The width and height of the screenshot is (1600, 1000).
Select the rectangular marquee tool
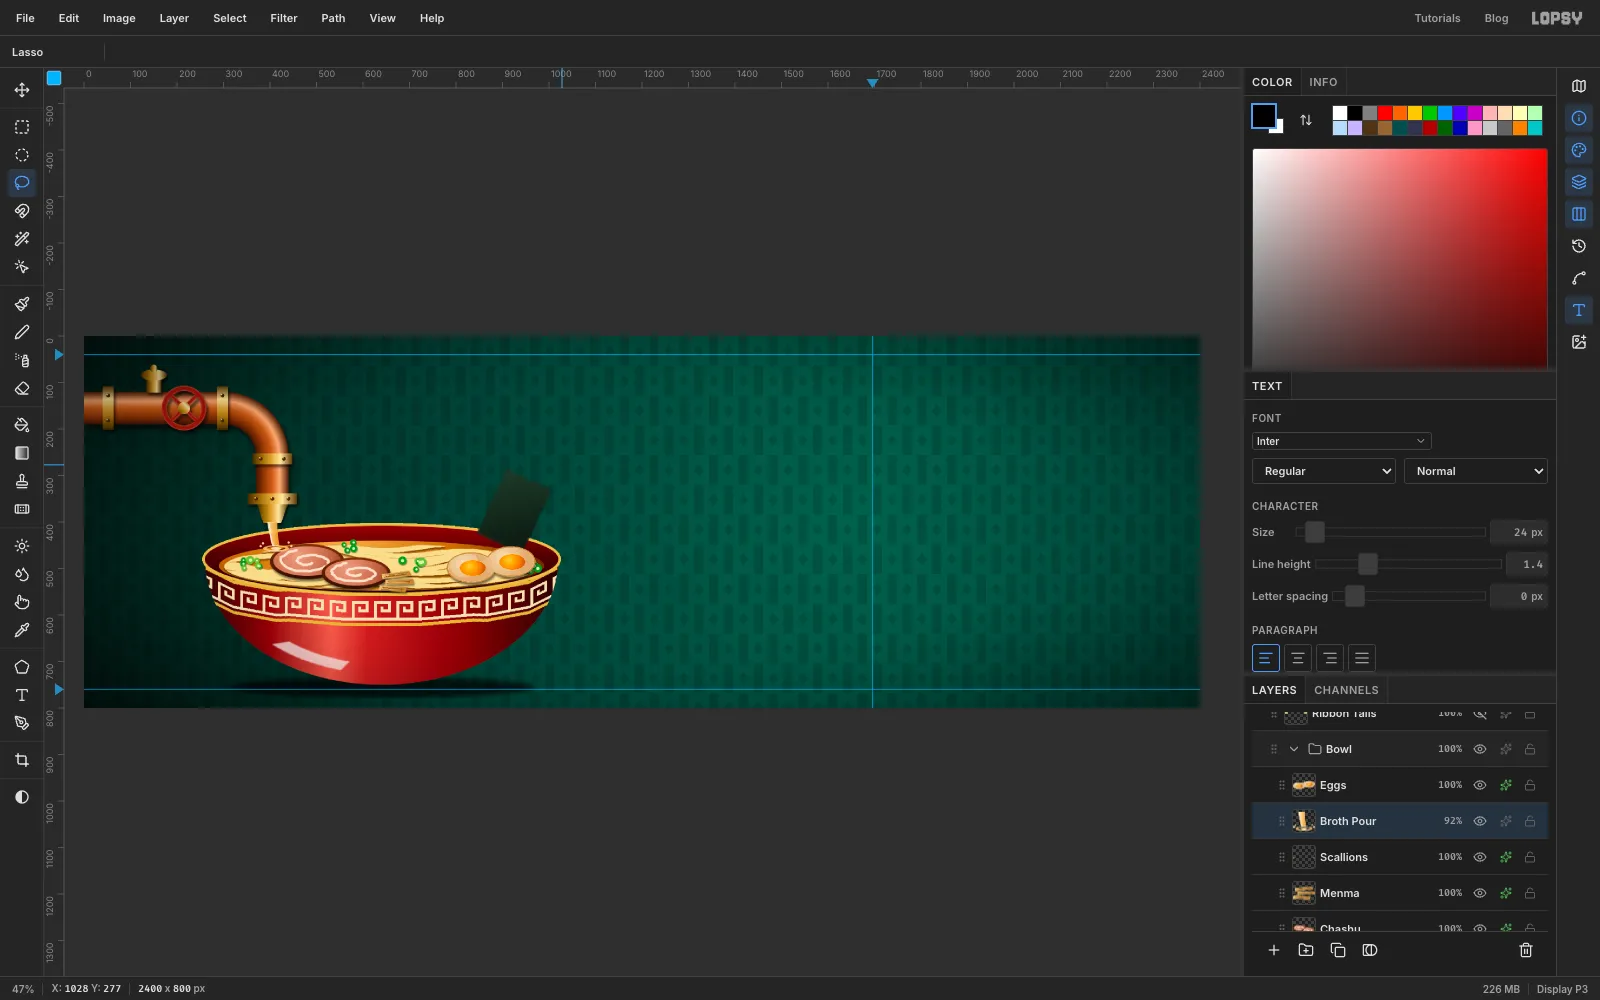pyautogui.click(x=22, y=127)
